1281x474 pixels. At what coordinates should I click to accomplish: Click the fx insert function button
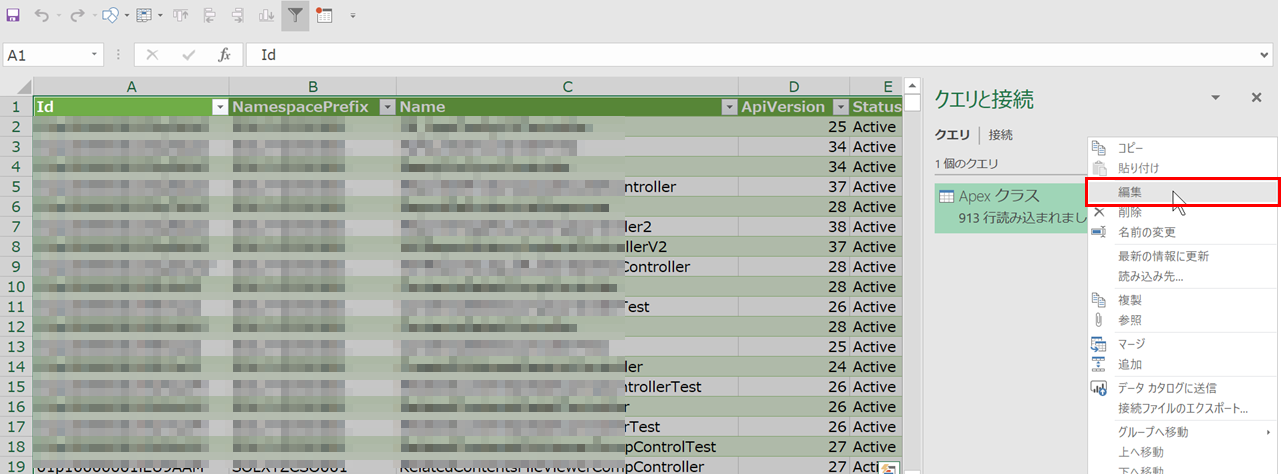(x=225, y=55)
